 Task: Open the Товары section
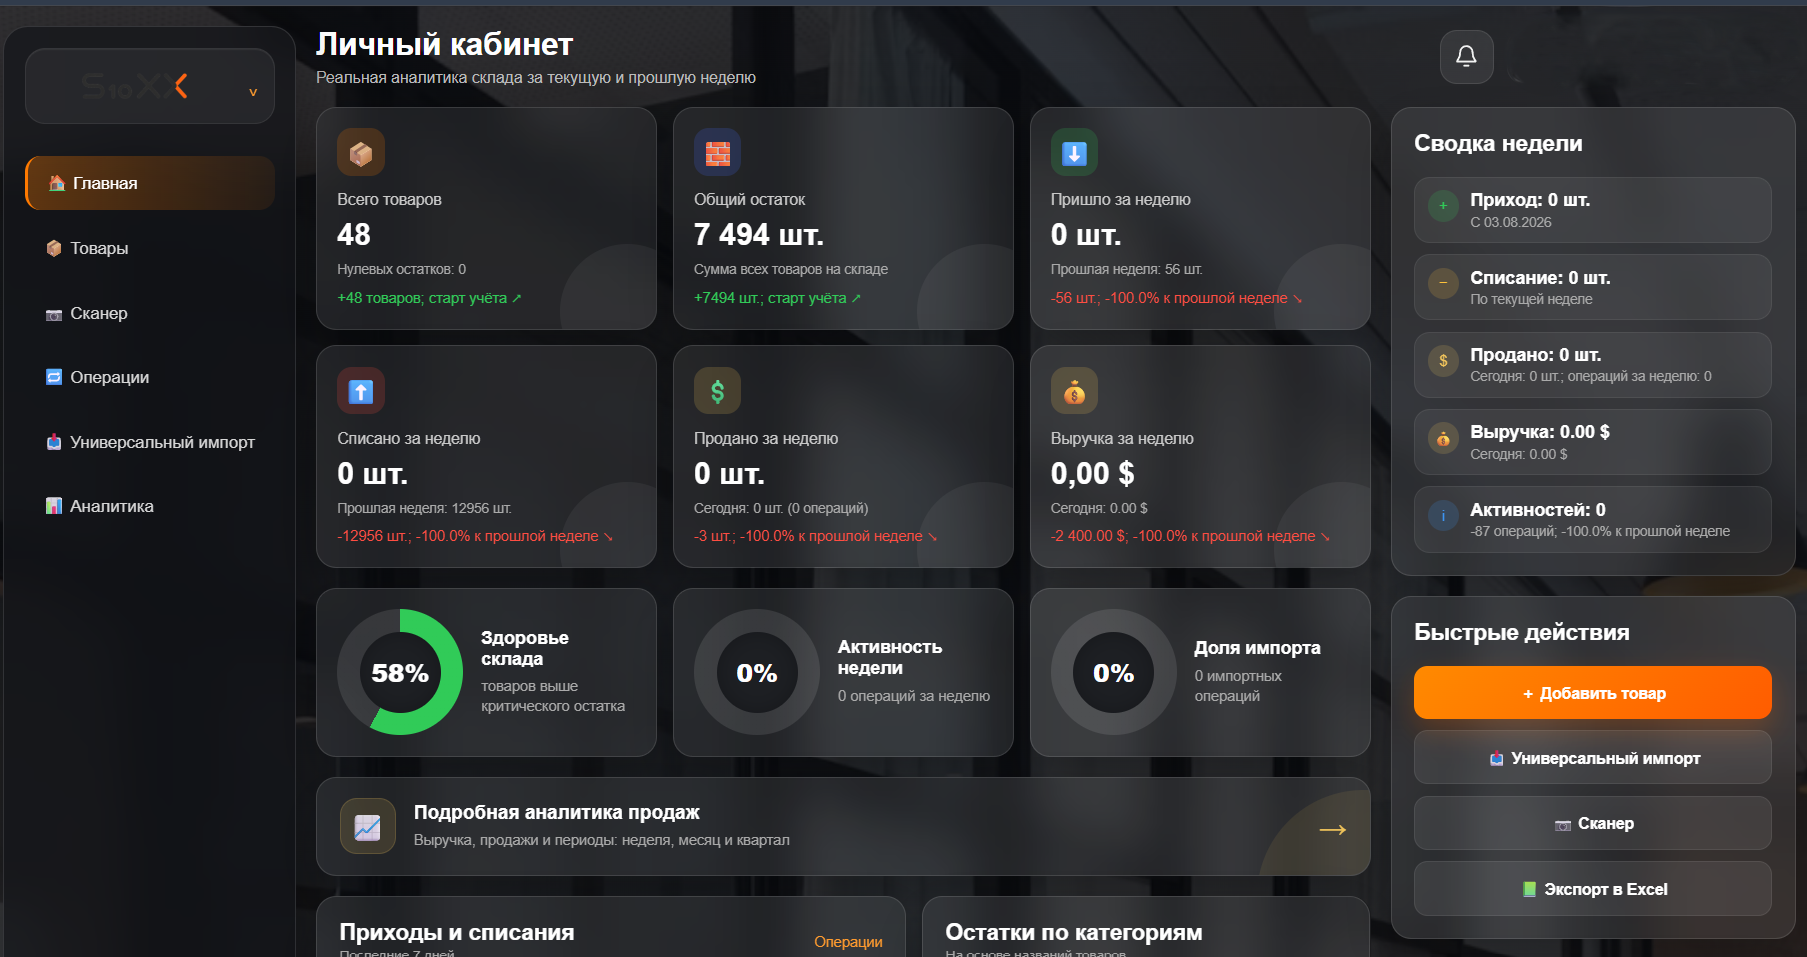150,248
